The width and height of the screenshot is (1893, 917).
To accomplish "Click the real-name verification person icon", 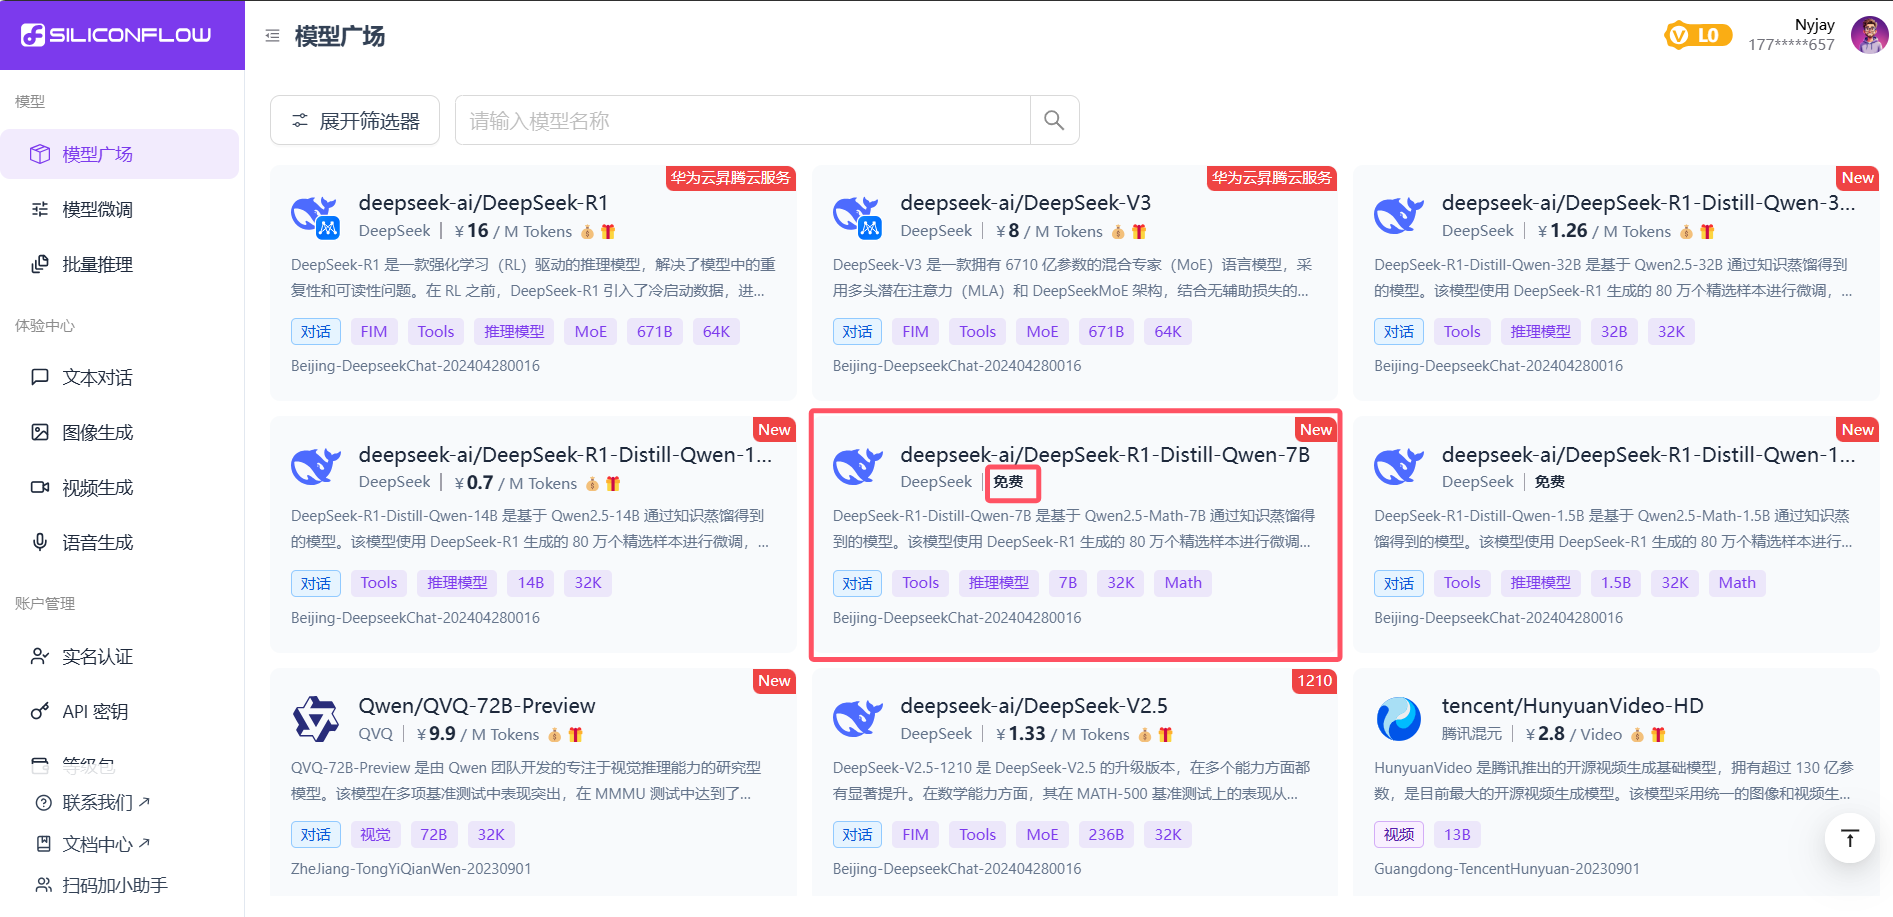I will click(40, 656).
